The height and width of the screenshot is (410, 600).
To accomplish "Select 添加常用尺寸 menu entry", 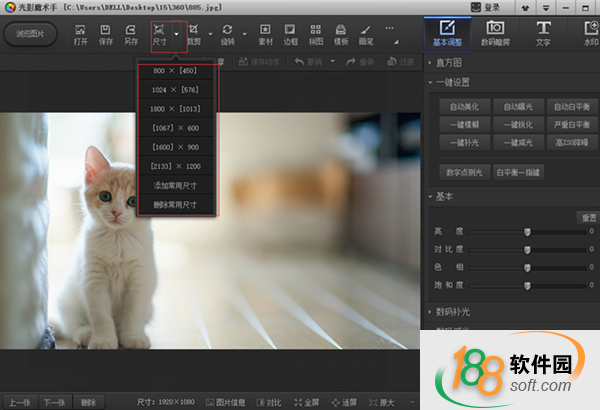I will coord(175,186).
